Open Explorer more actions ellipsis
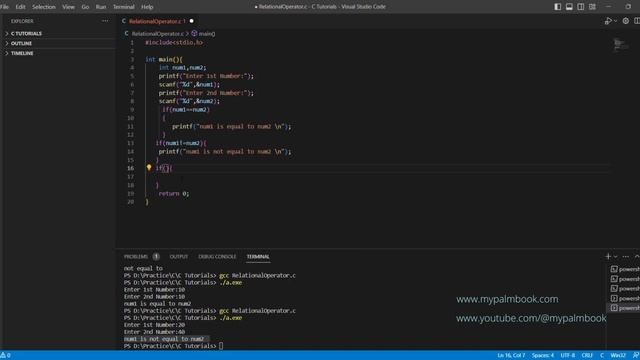The height and width of the screenshot is (360, 640). tap(105, 21)
